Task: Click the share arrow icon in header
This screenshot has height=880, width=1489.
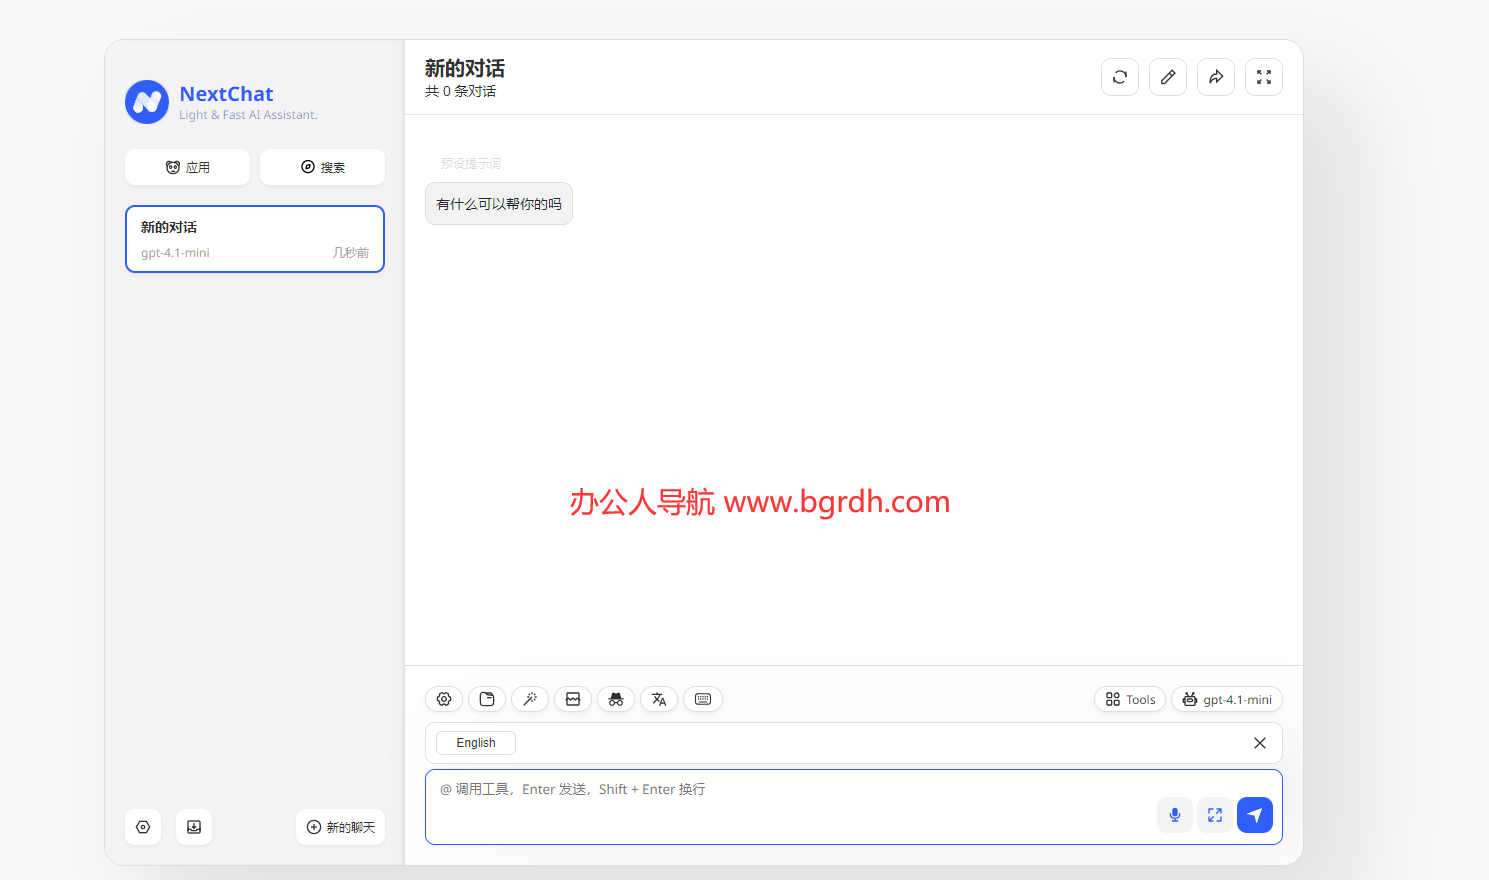Action: pyautogui.click(x=1216, y=77)
